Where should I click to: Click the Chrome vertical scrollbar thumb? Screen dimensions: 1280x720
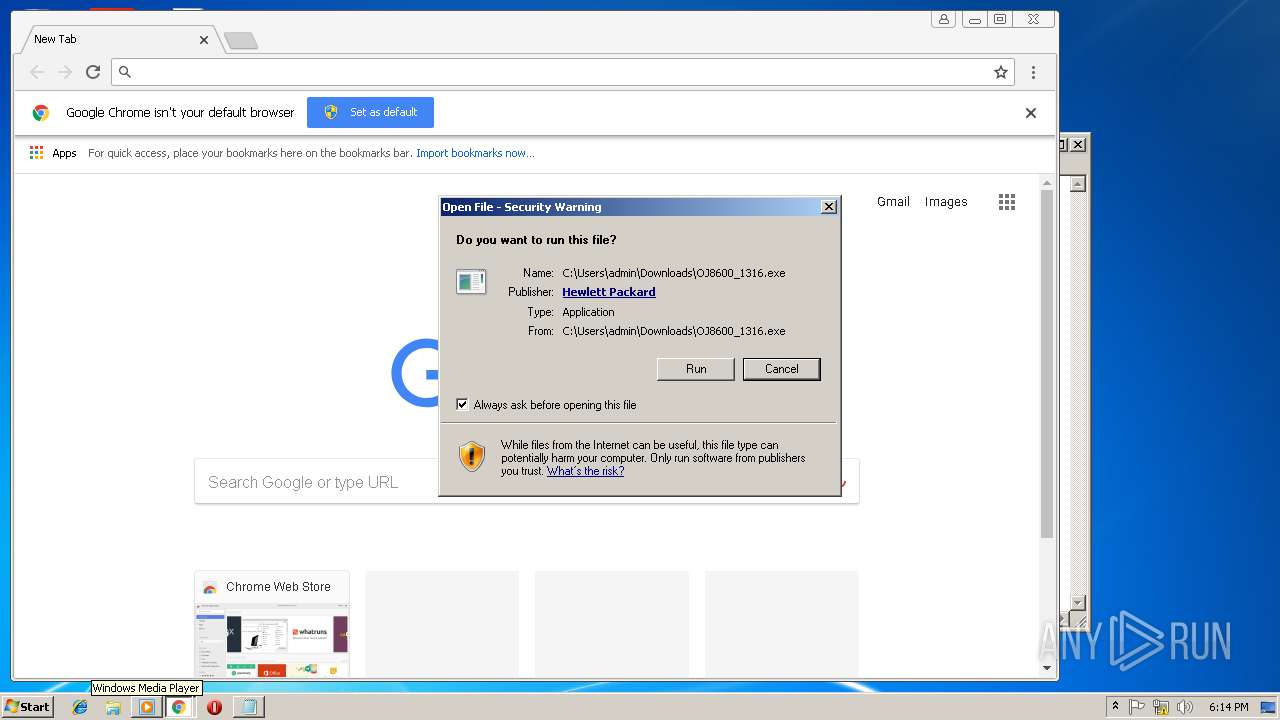point(1047,364)
